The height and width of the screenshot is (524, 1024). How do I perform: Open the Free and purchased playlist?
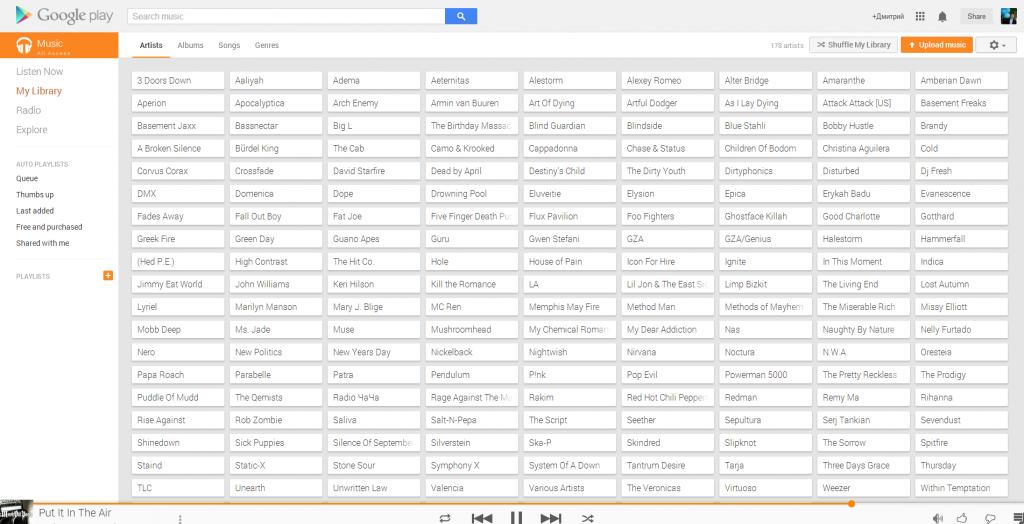[49, 227]
